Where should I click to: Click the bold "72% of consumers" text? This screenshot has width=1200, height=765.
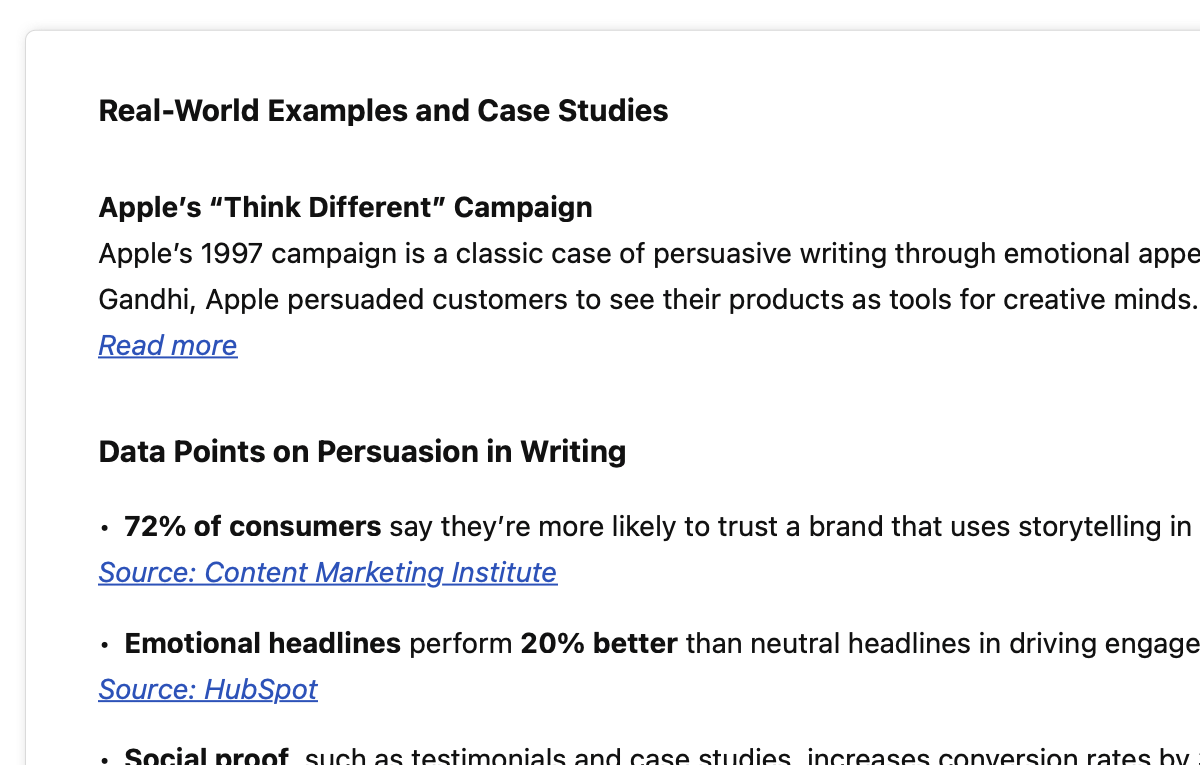click(252, 526)
